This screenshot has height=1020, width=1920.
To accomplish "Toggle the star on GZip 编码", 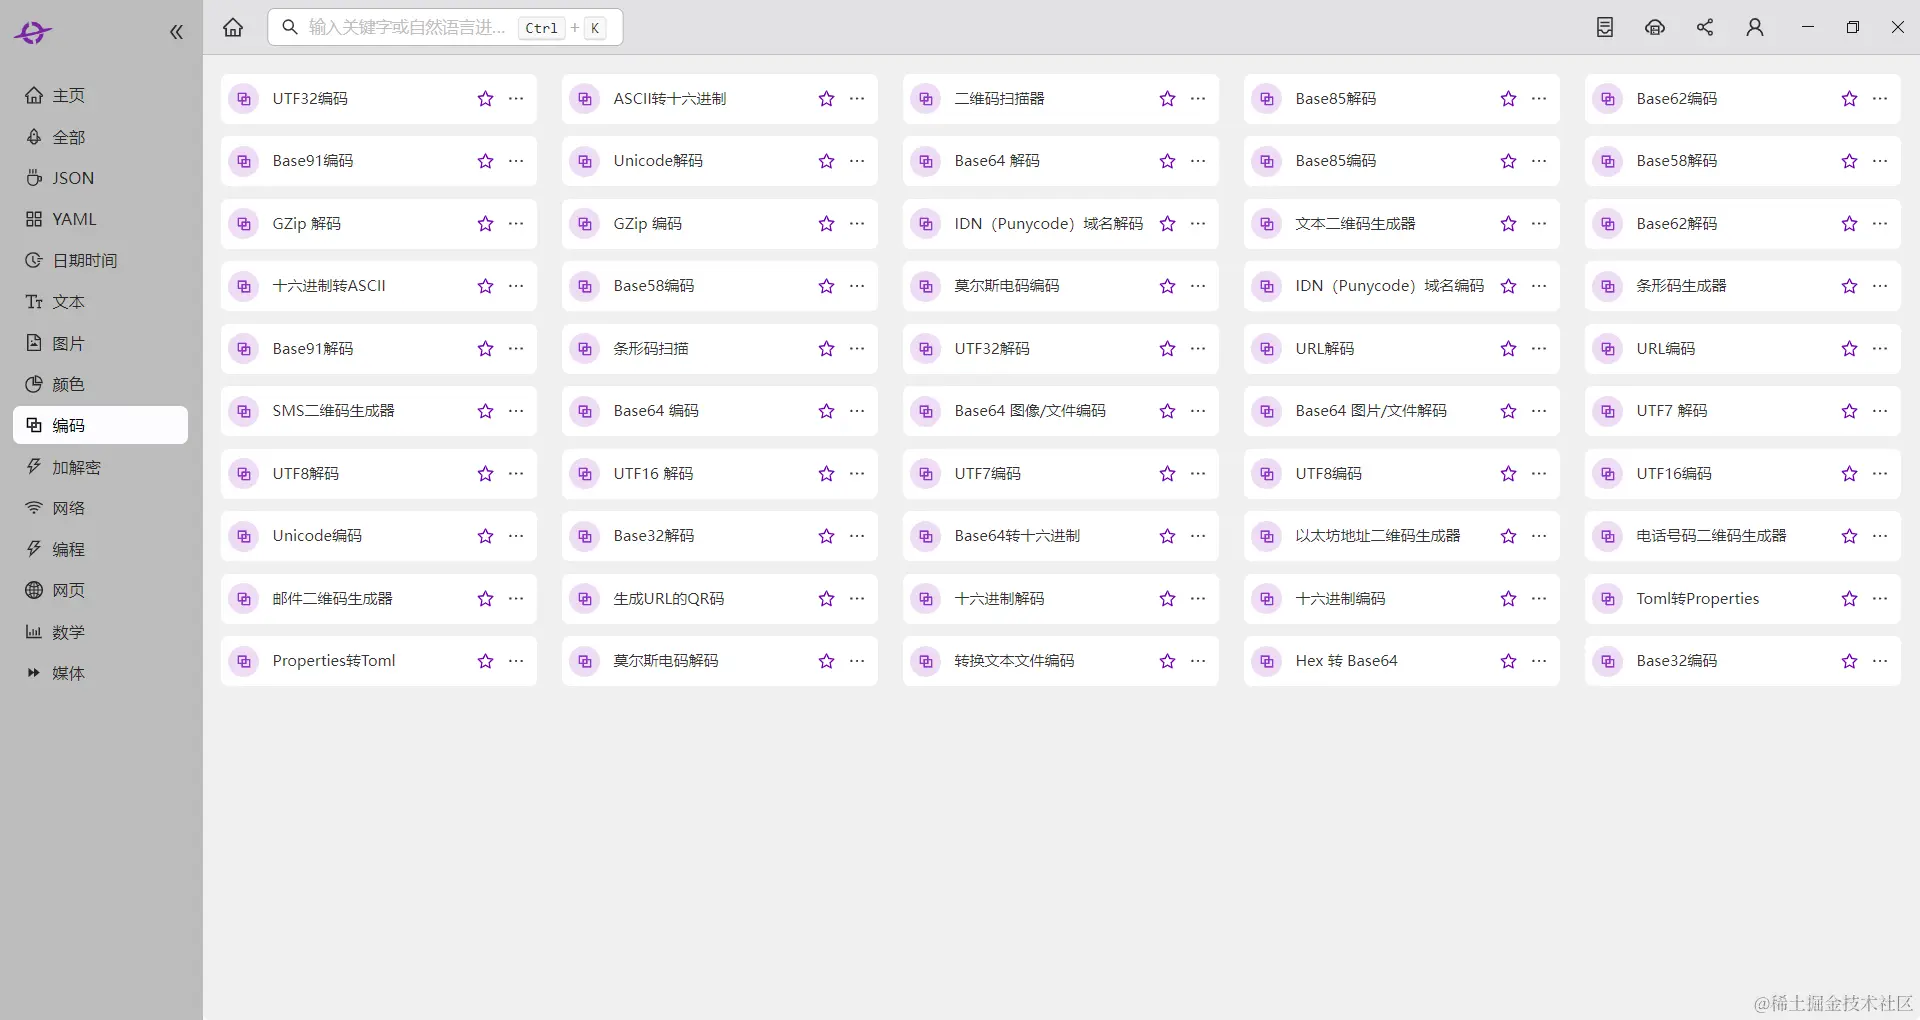I will point(825,224).
